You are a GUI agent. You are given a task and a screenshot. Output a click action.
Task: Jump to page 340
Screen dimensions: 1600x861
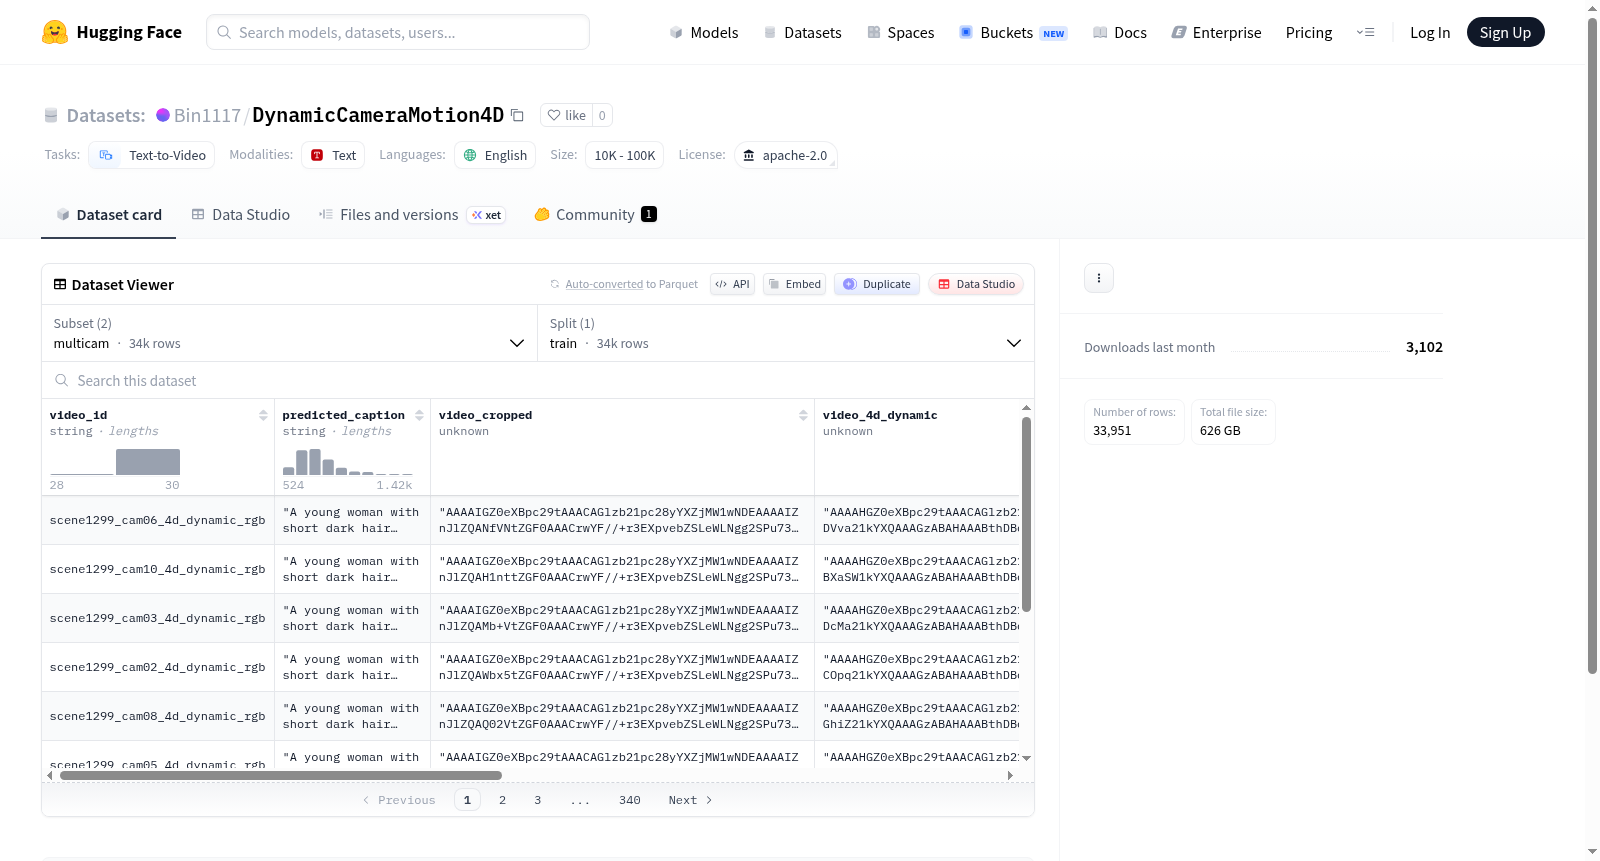click(x=629, y=800)
